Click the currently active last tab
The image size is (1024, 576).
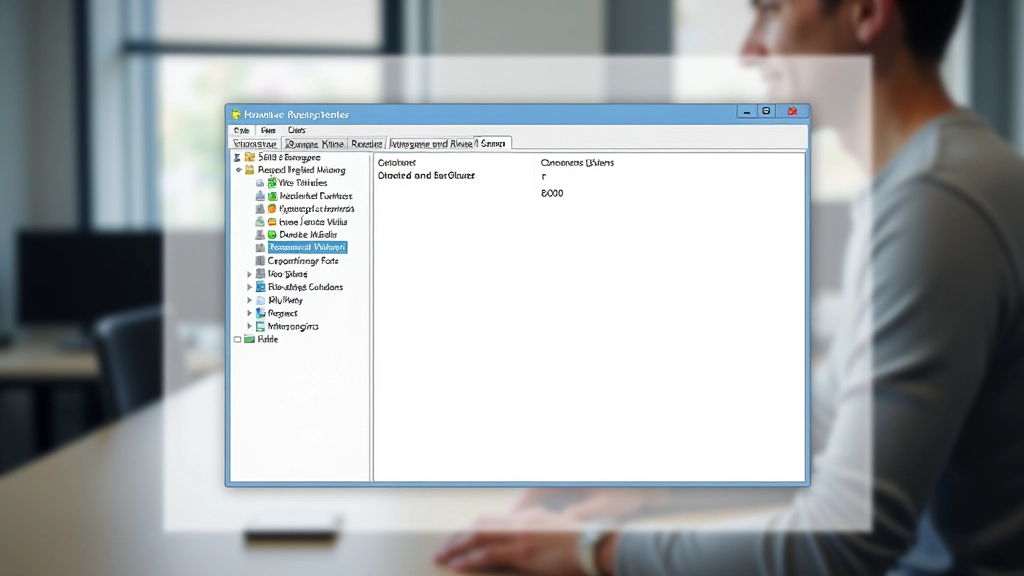pyautogui.click(x=493, y=143)
